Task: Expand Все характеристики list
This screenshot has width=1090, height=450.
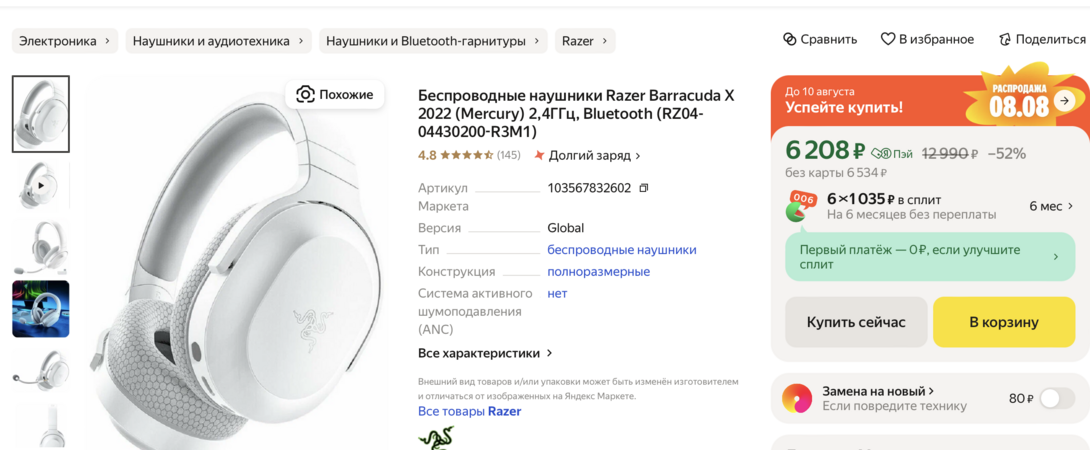Action: (x=485, y=353)
